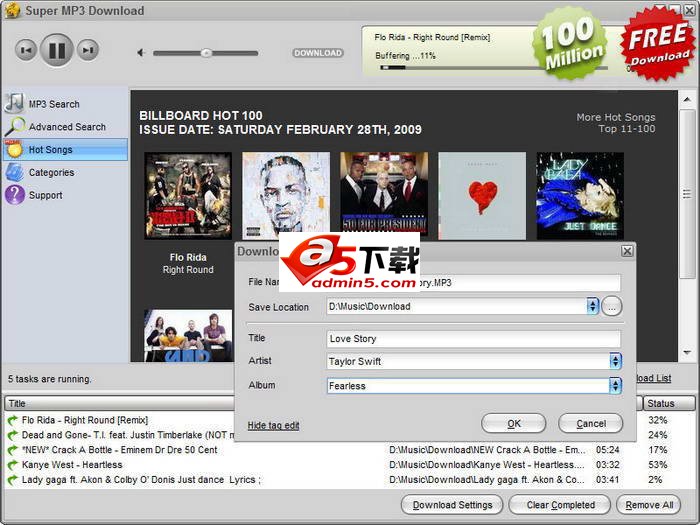This screenshot has height=525, width=700.
Task: Click the FREE Download red badge
Action: tap(658, 43)
